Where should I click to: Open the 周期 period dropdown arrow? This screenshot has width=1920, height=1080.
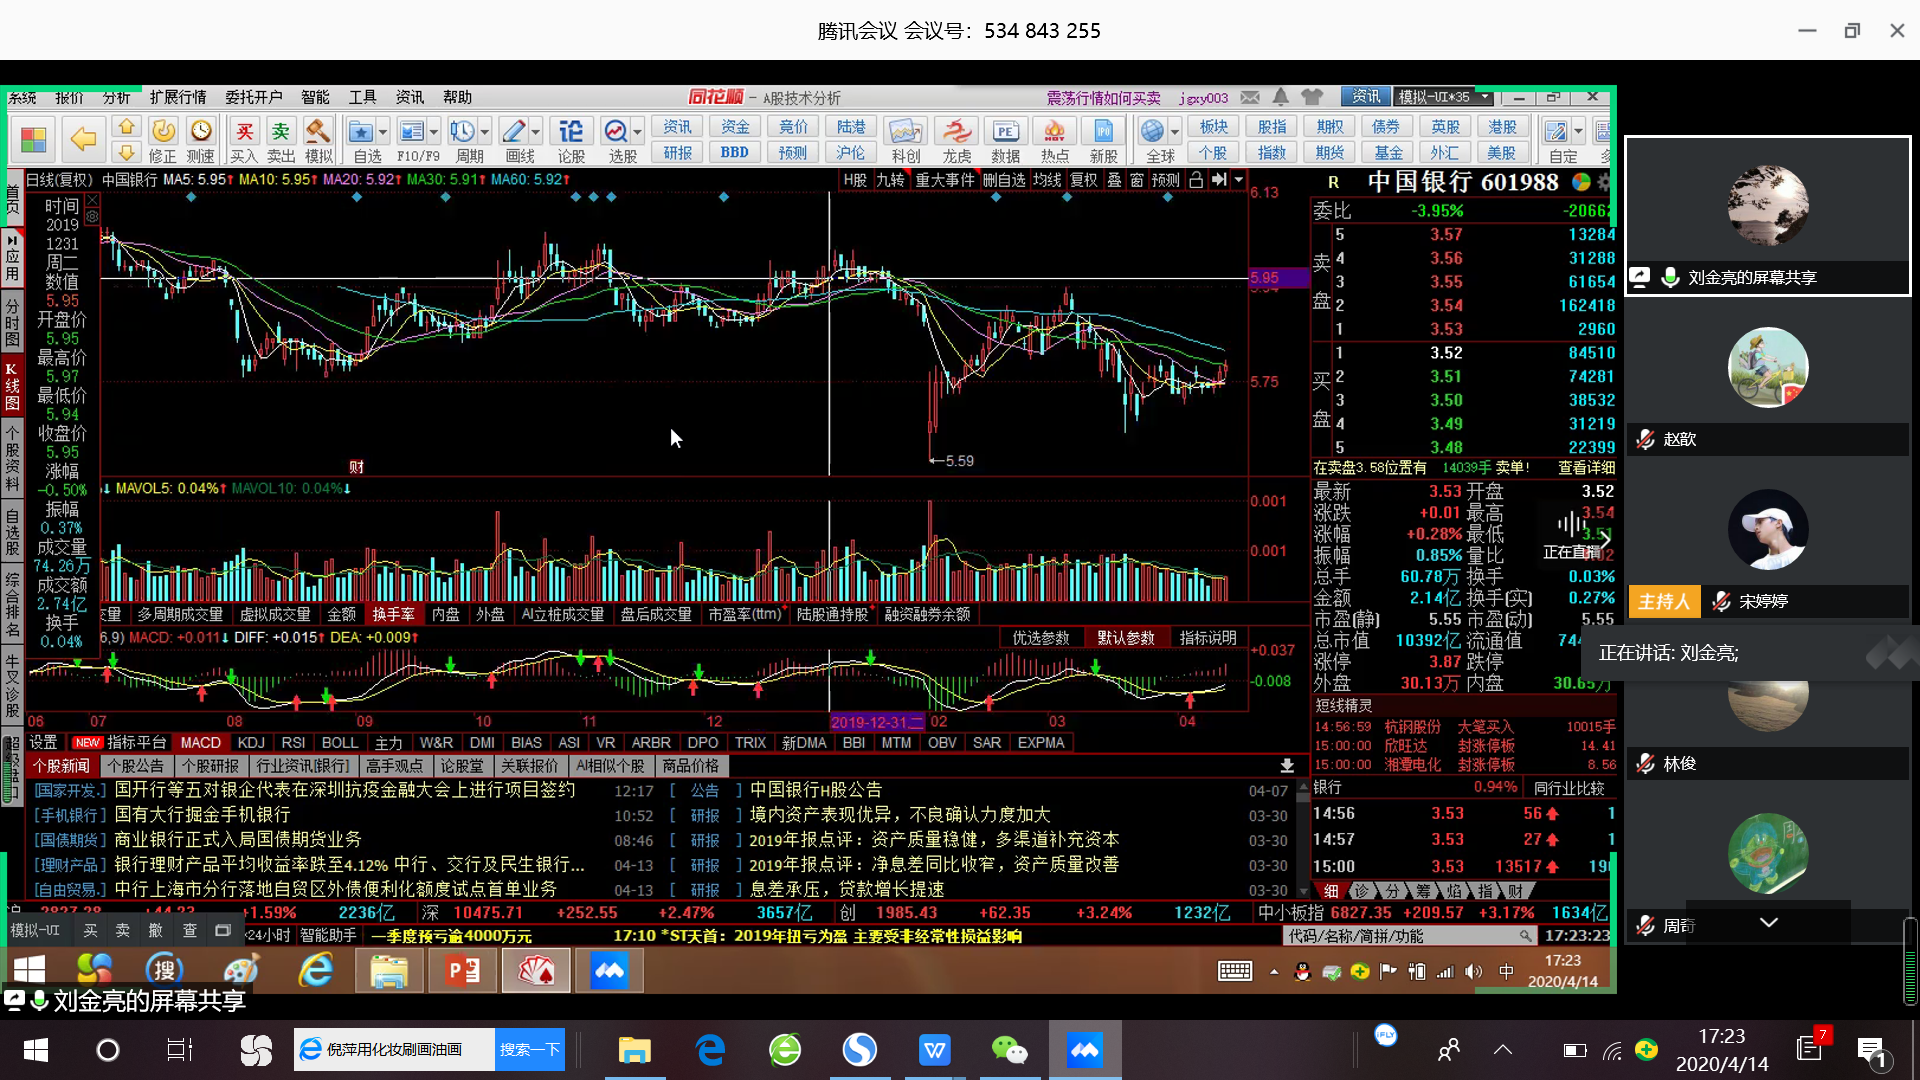click(x=485, y=132)
